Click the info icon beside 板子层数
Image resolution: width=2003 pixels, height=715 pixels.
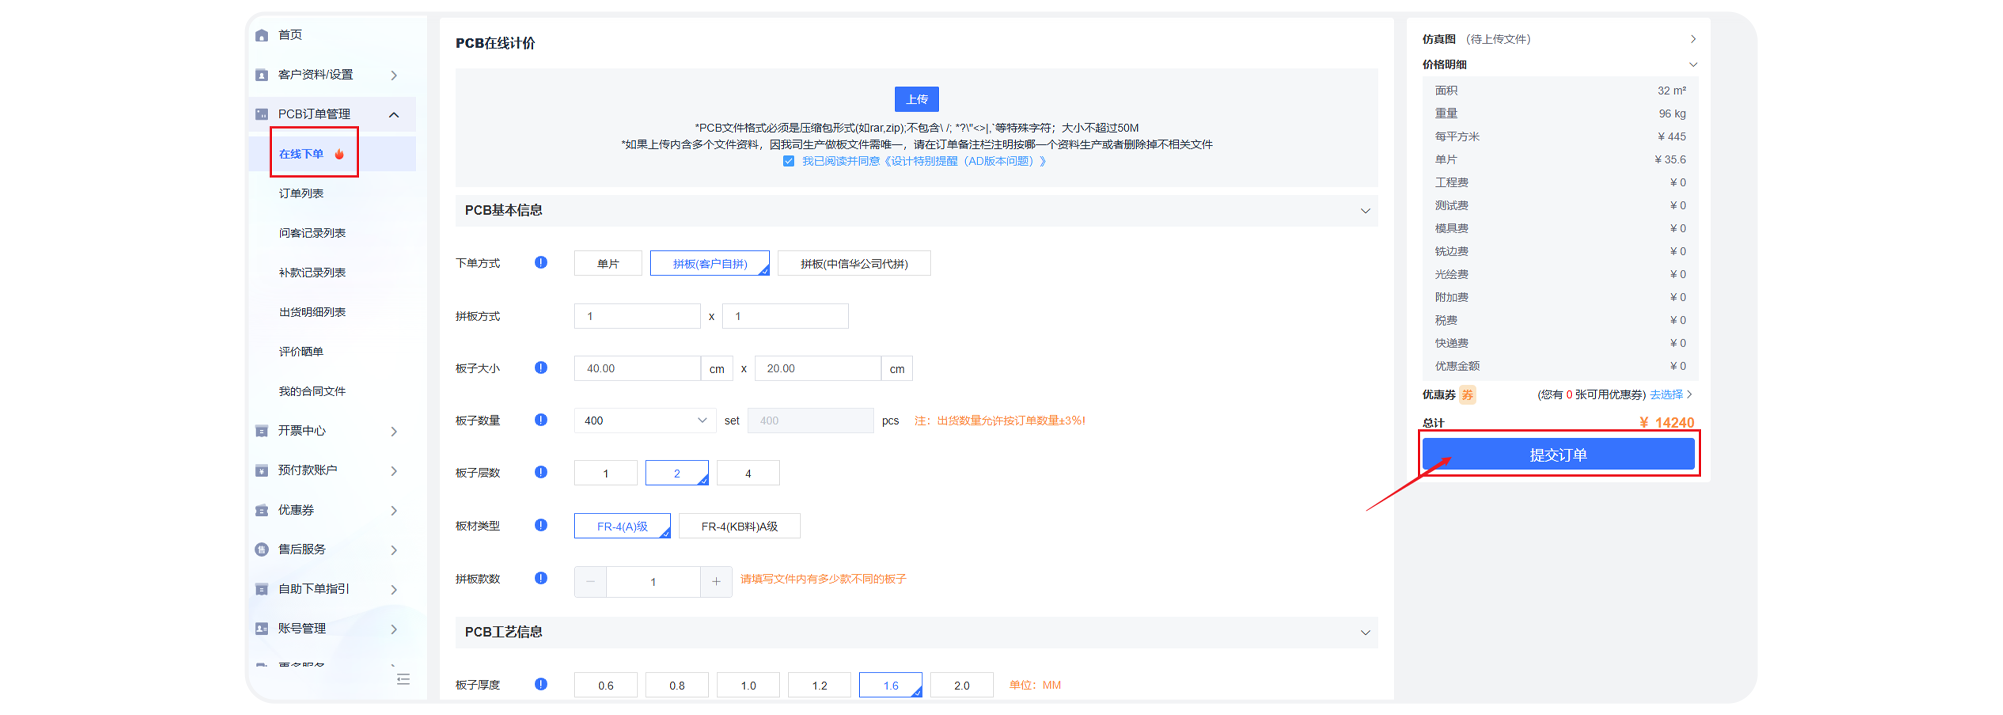541,472
